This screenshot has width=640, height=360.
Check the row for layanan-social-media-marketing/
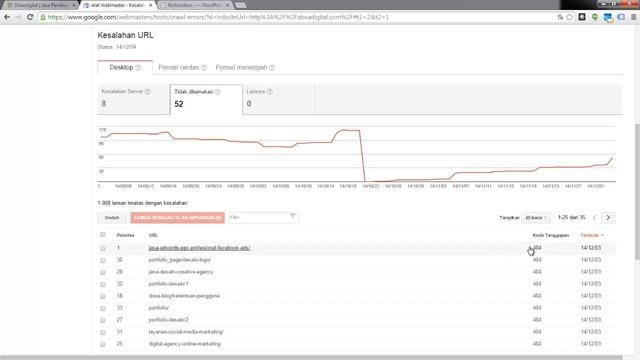coord(102,332)
